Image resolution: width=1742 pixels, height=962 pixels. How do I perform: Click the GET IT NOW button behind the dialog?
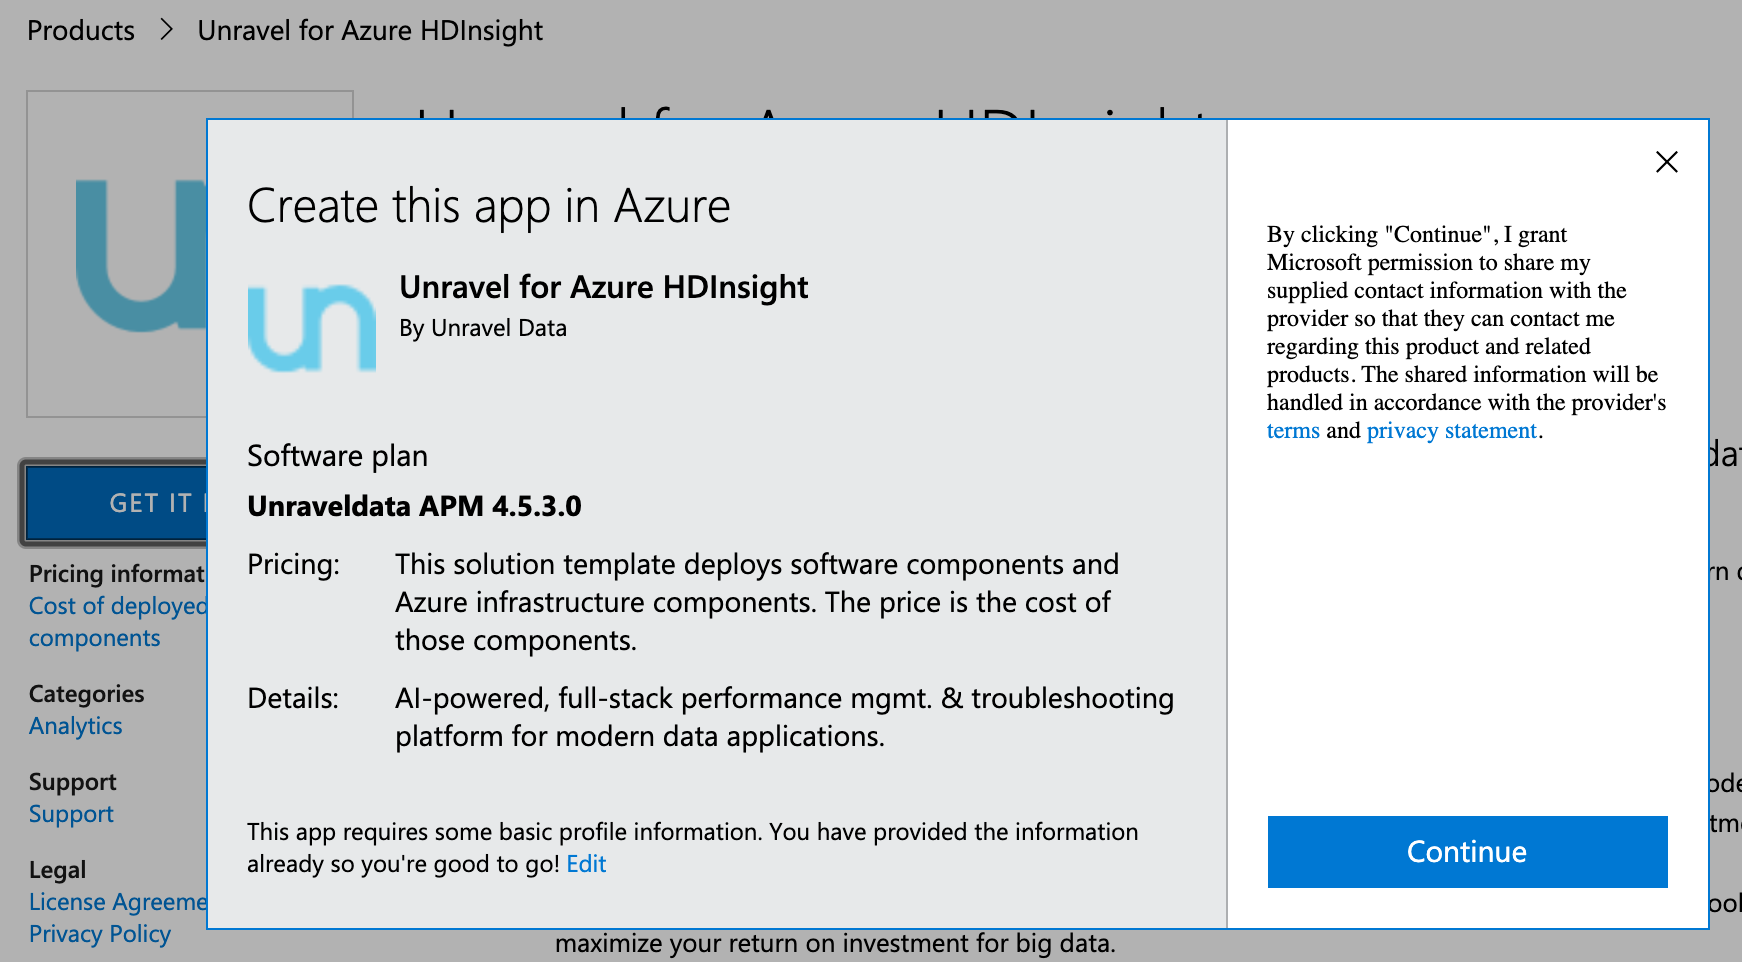pos(116,503)
